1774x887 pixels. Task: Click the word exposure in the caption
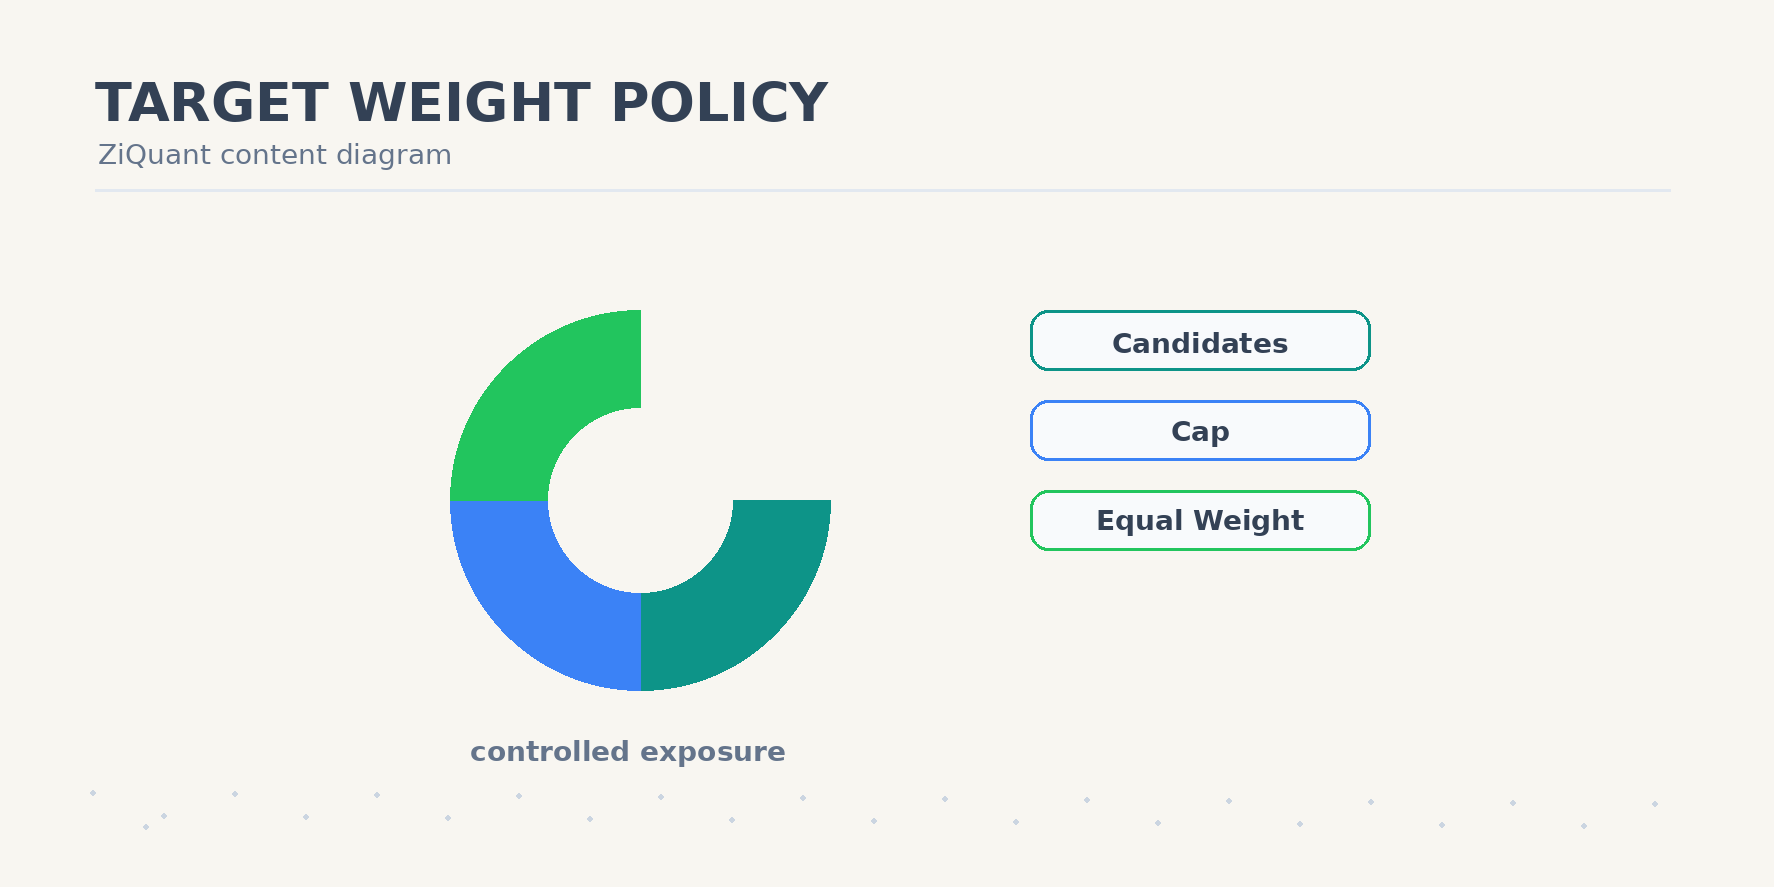(710, 753)
